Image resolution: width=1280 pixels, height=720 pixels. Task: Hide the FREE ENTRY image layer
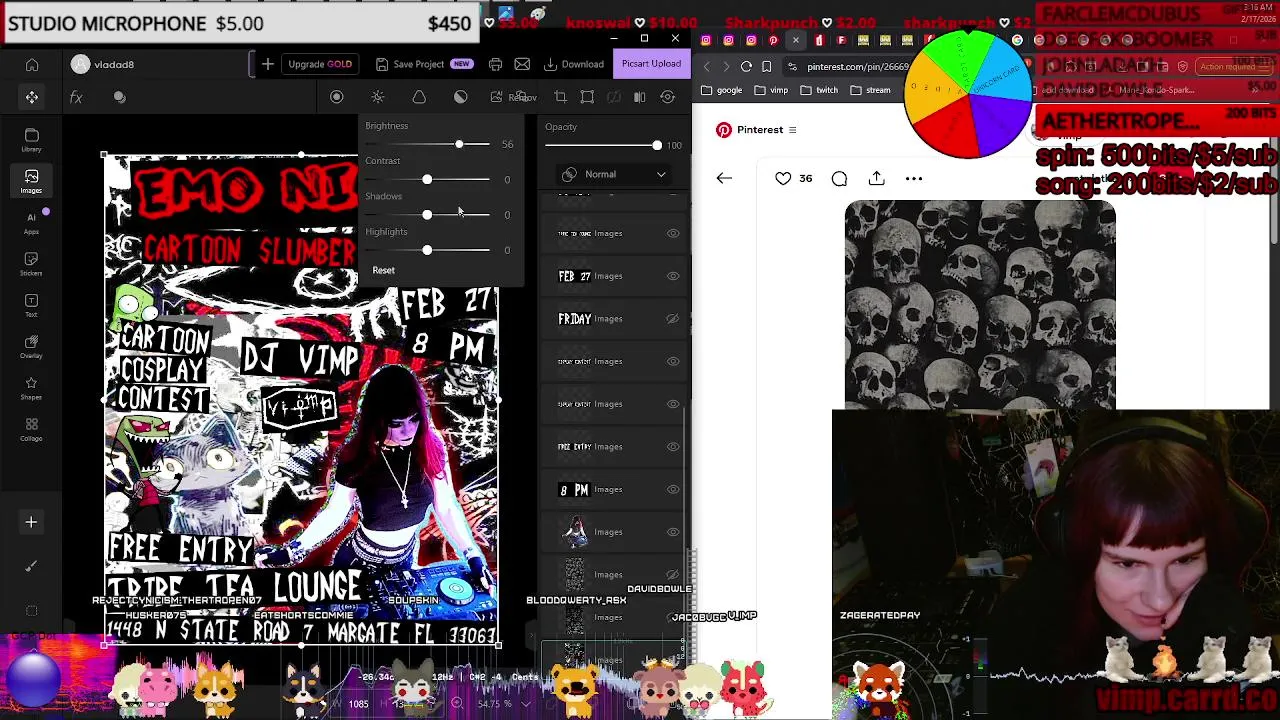pos(673,447)
